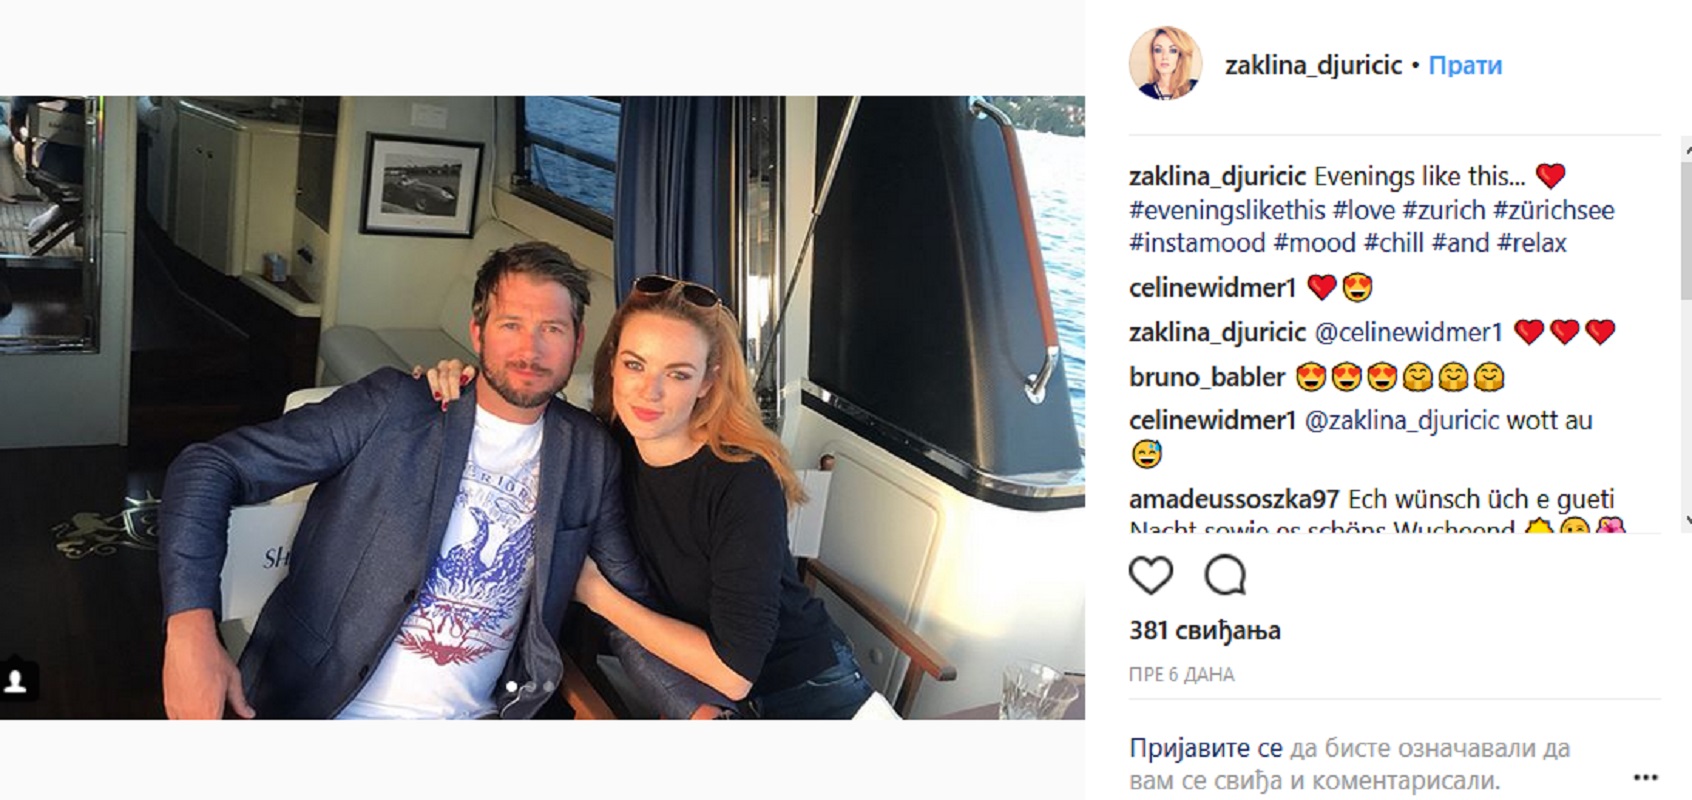The image size is (1692, 800).
Task: Open the comment speech bubble icon
Action: coord(1225,575)
